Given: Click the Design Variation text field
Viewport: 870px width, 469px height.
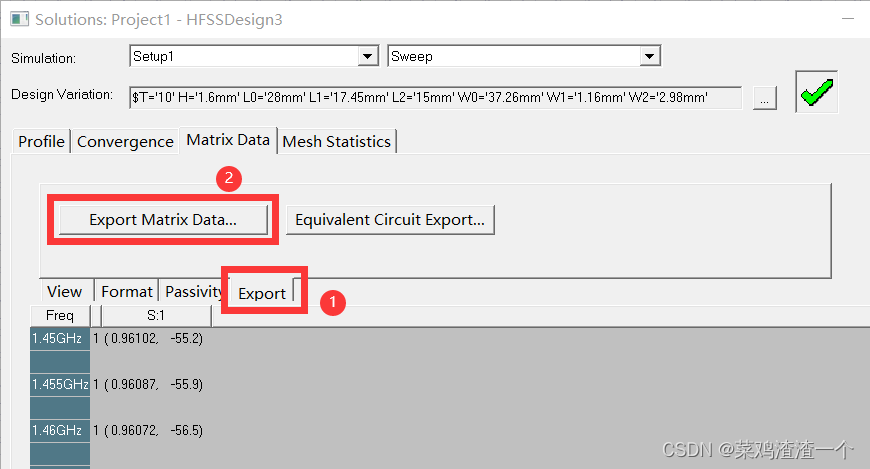Looking at the screenshot, I should point(435,98).
